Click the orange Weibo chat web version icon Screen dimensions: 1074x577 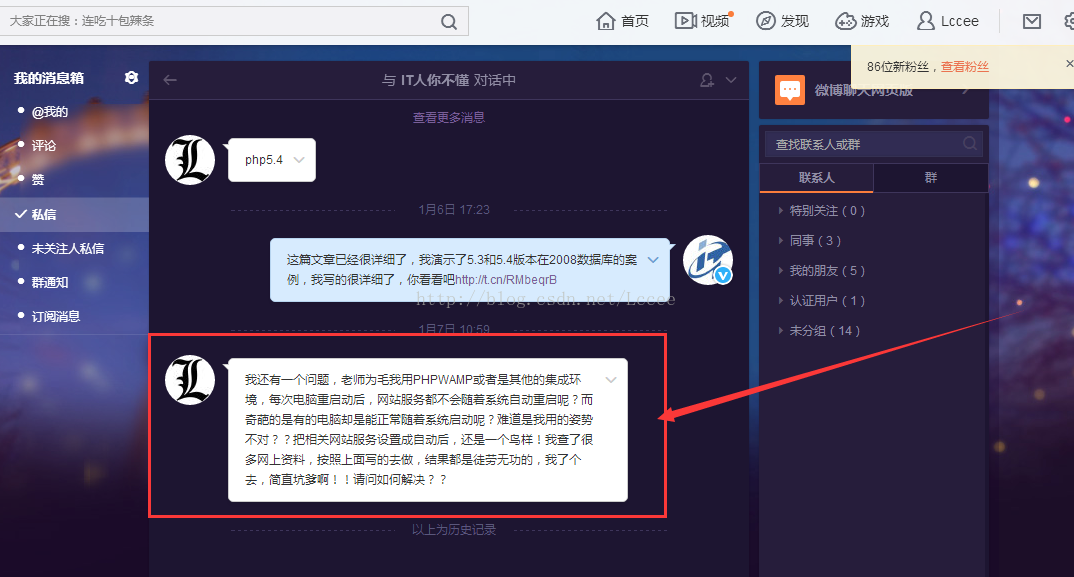click(x=790, y=90)
